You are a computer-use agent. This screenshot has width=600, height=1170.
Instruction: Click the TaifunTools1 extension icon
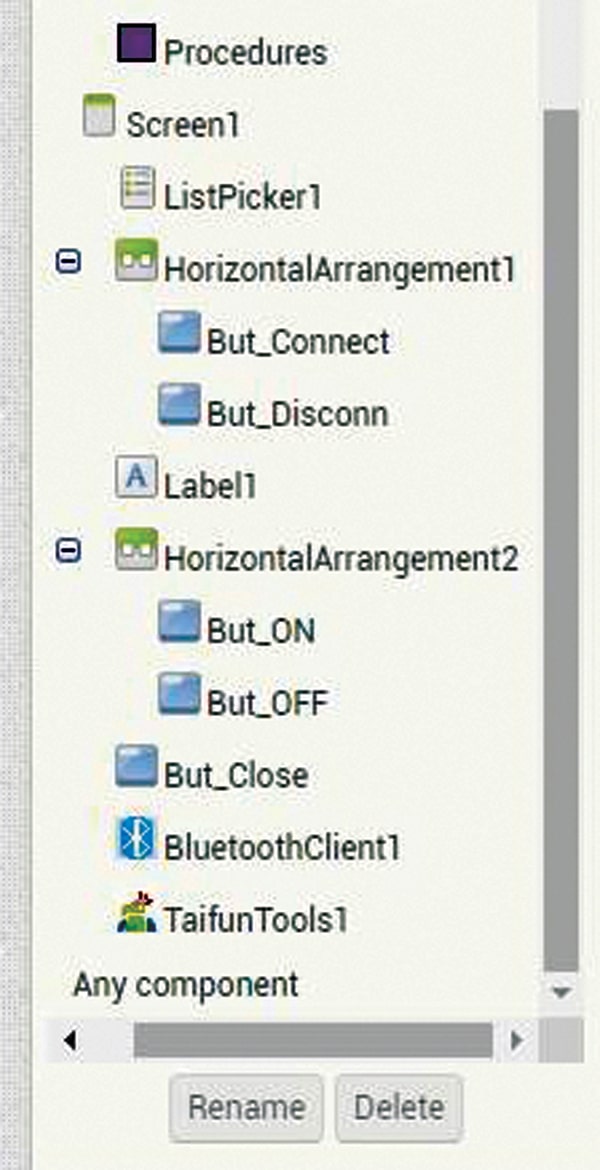tap(136, 912)
